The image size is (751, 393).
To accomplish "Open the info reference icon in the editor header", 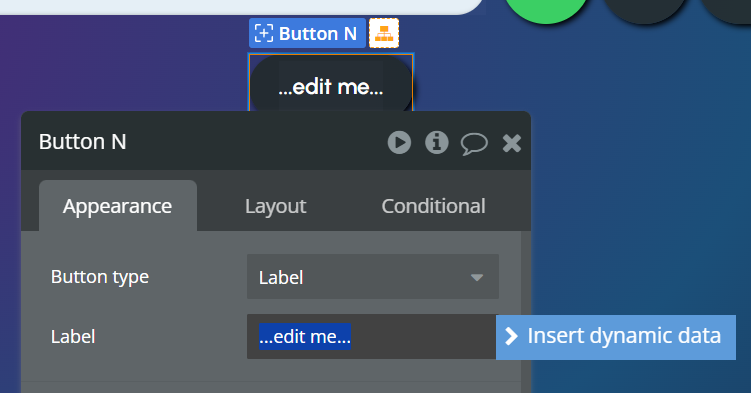I will coord(436,142).
